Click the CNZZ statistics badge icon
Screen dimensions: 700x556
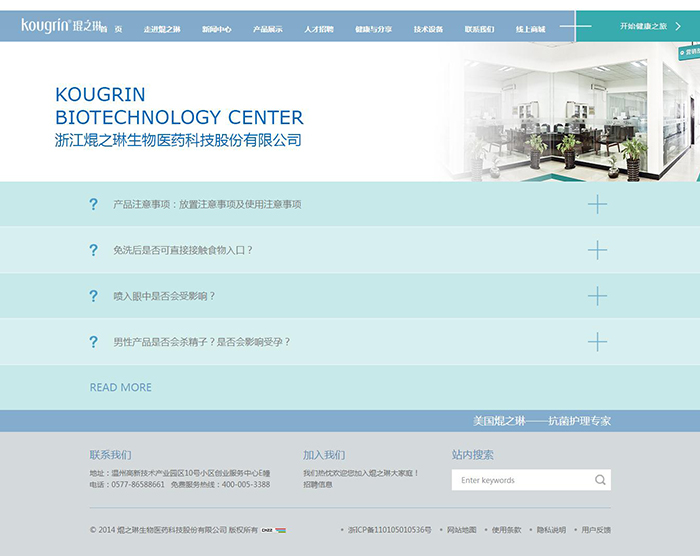(267, 530)
